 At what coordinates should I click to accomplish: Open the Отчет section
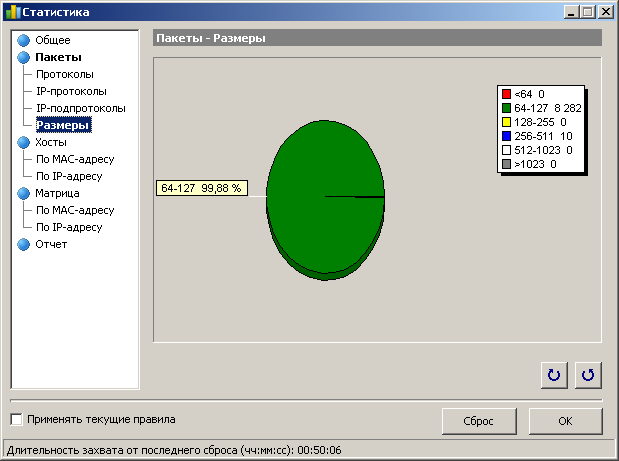coord(51,244)
